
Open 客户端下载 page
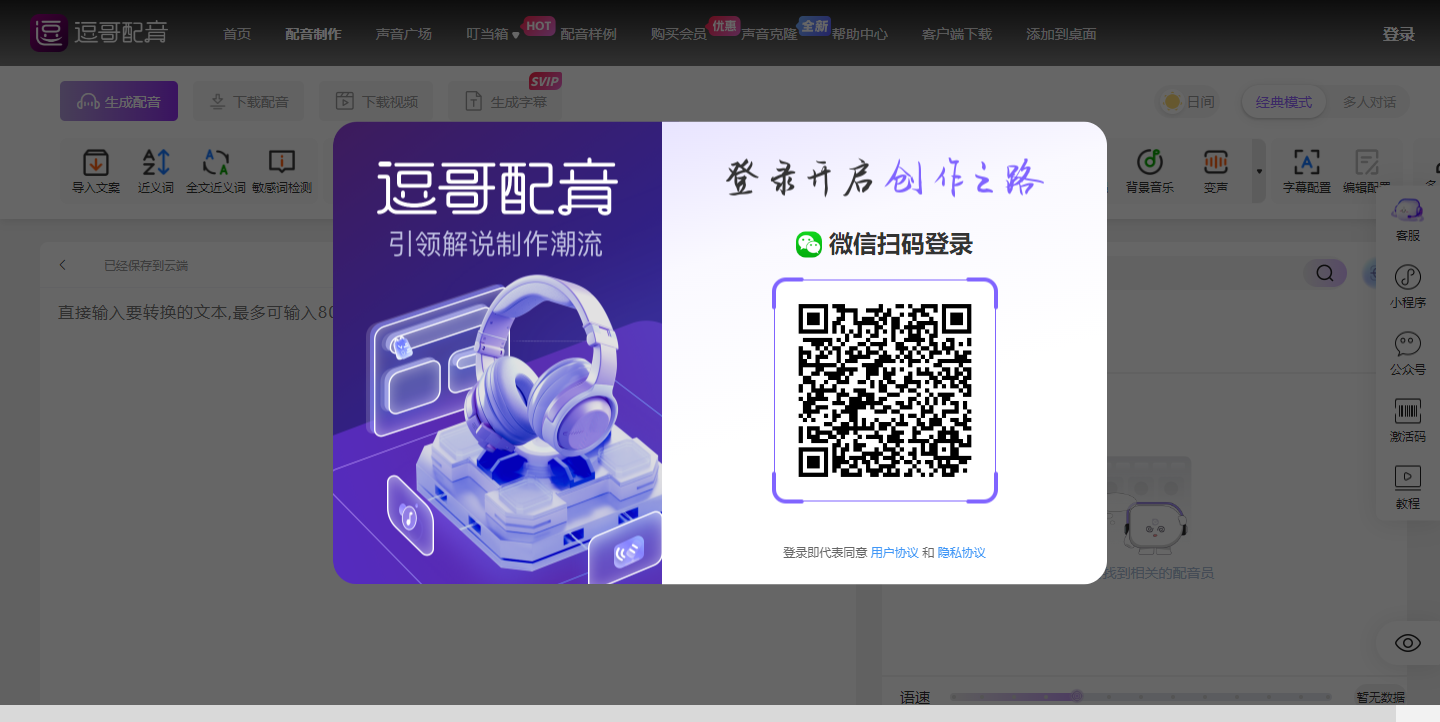pos(957,34)
